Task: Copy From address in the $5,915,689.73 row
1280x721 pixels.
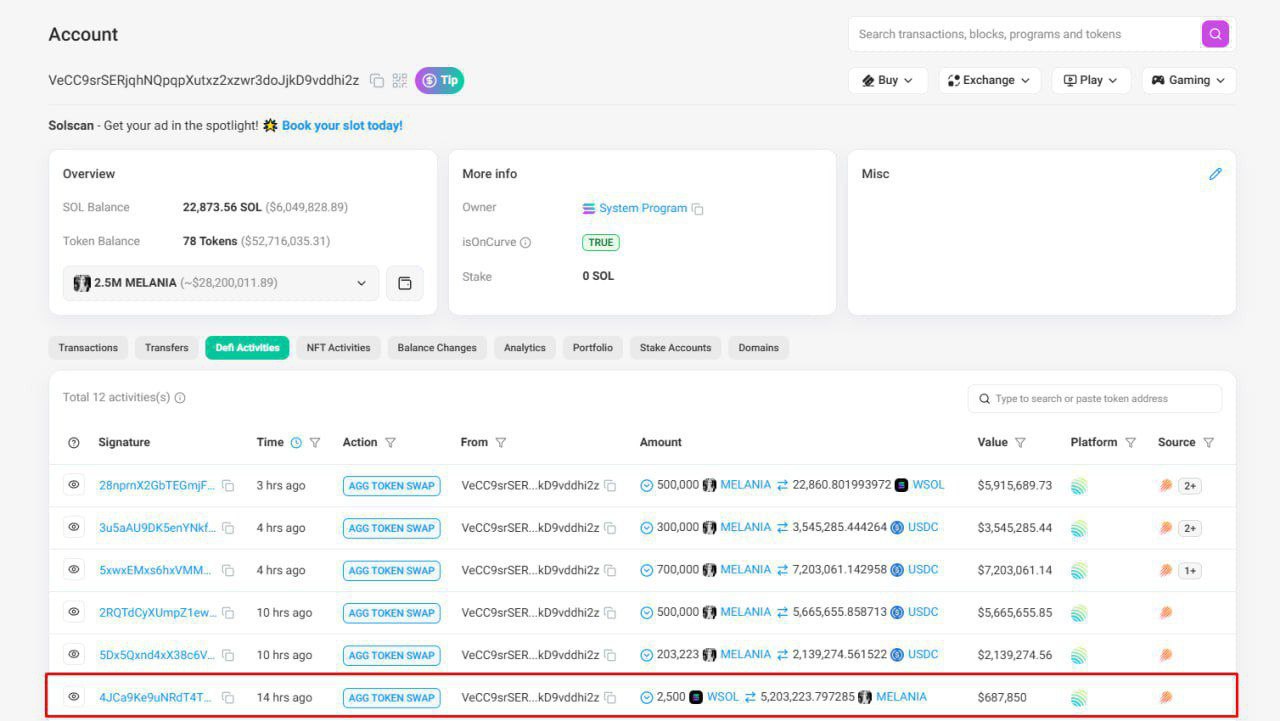Action: click(610, 486)
